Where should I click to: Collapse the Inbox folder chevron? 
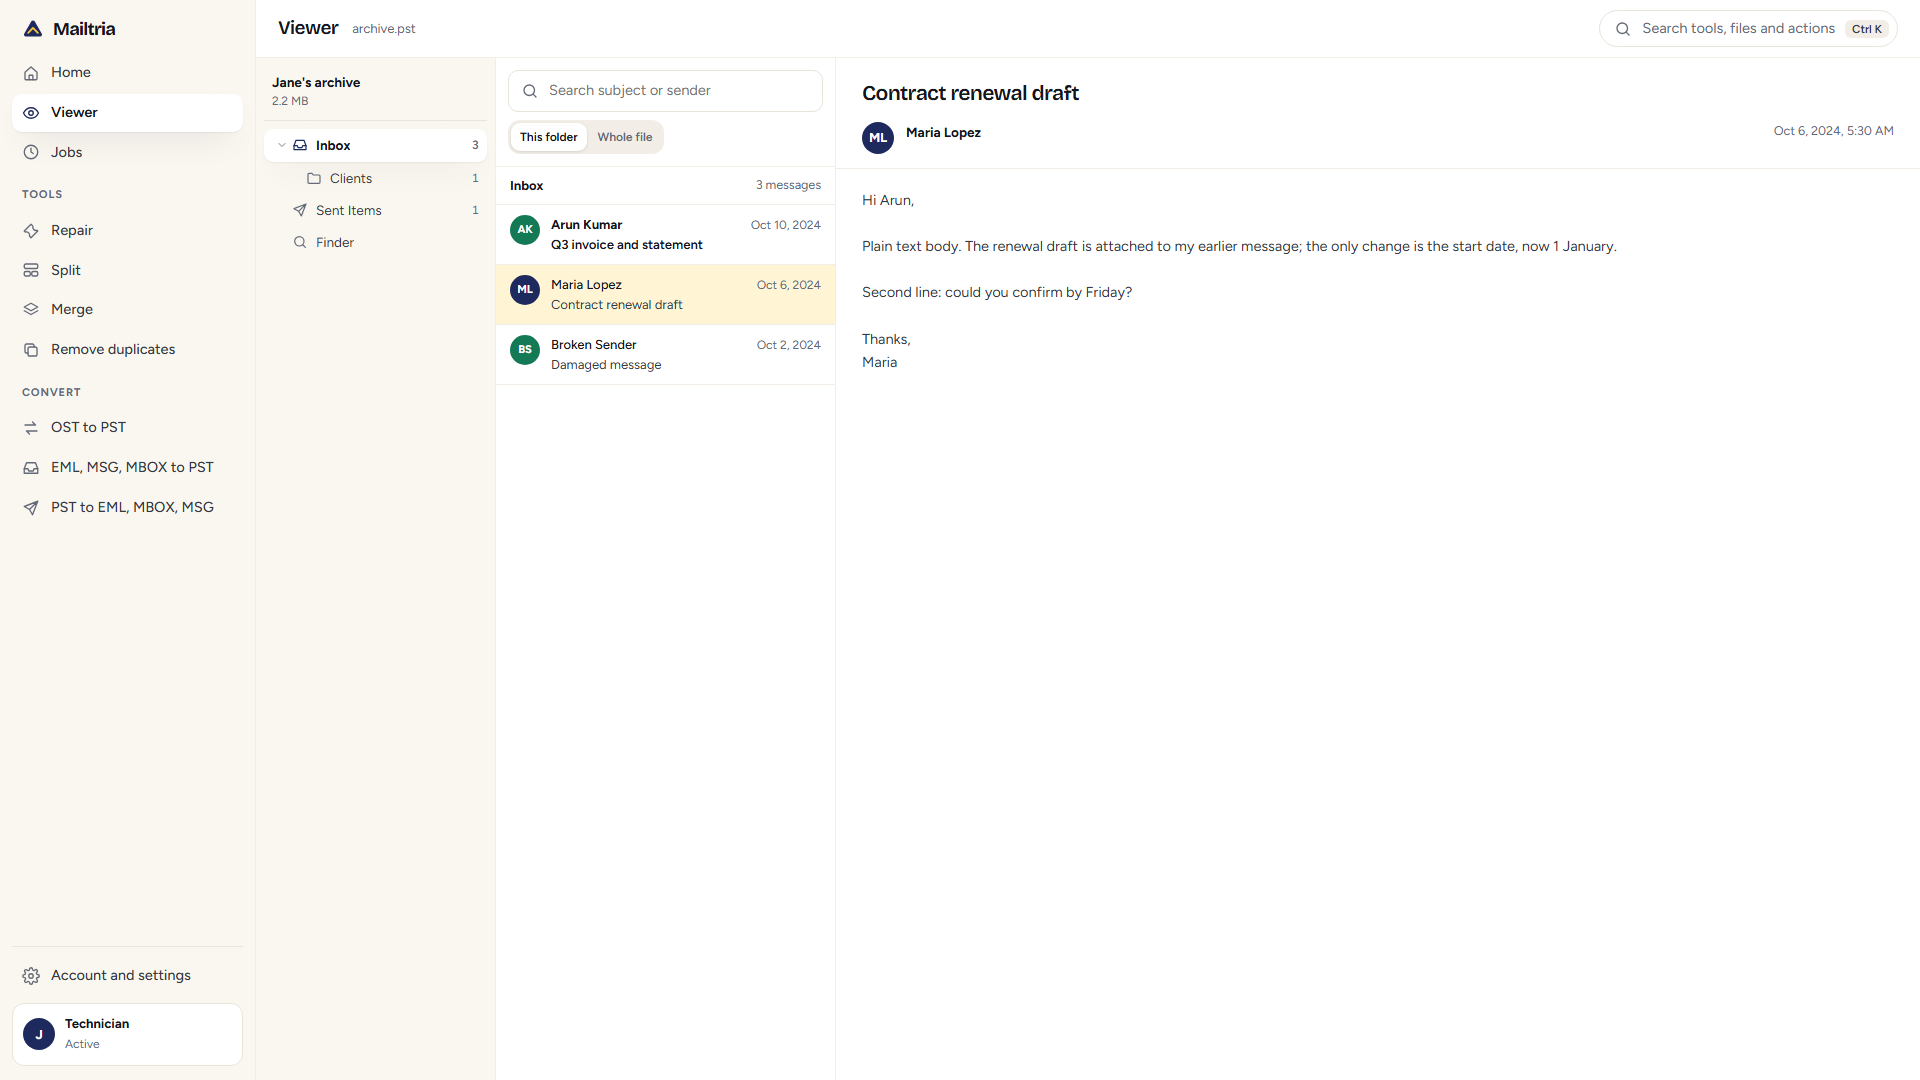click(x=282, y=146)
